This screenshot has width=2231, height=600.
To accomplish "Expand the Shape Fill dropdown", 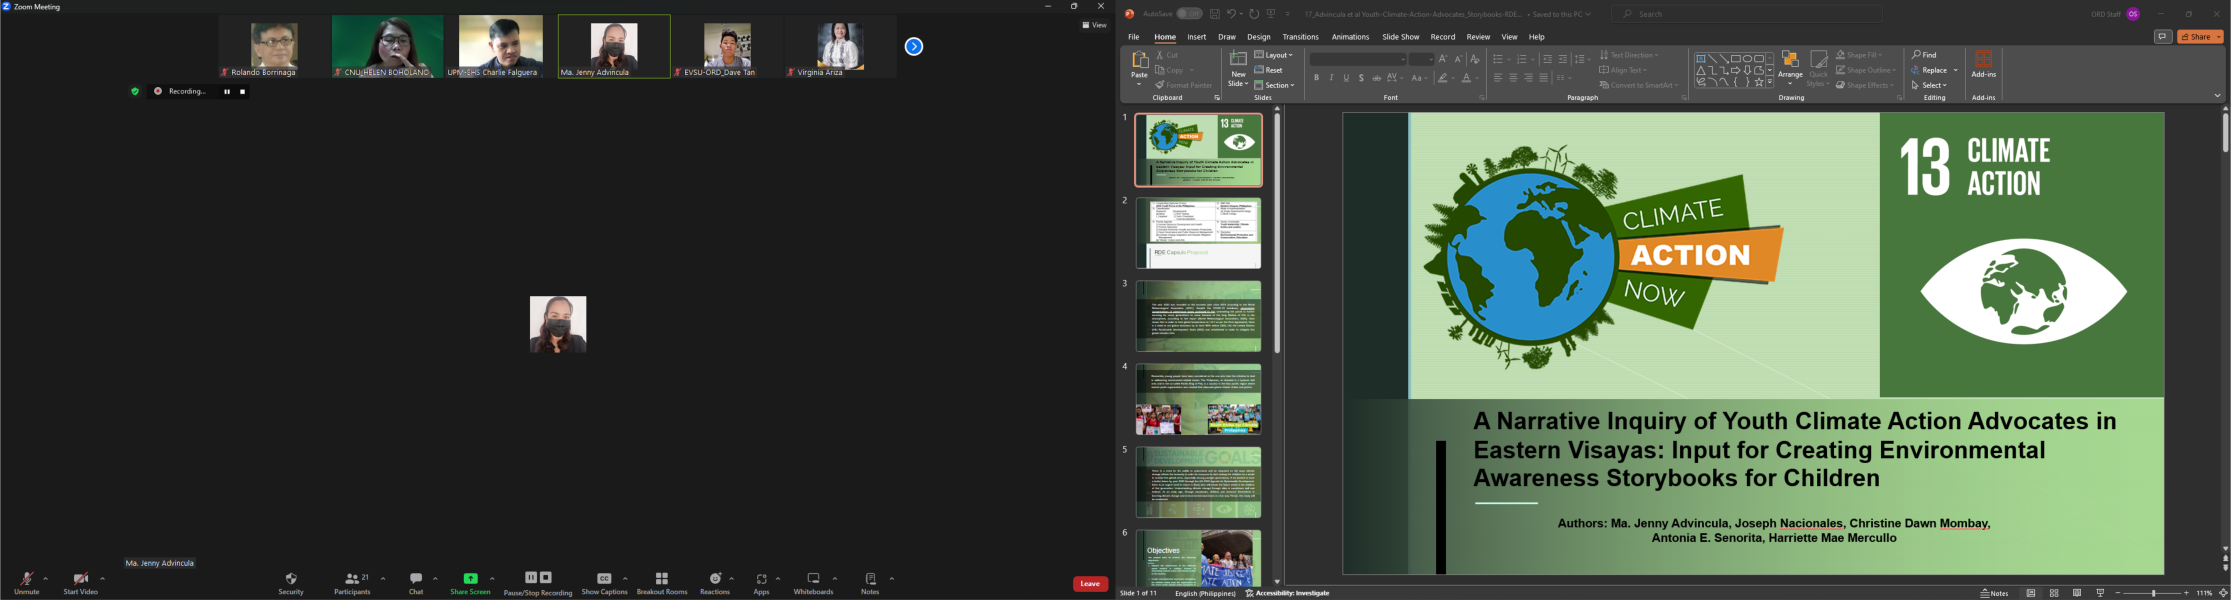I will click(x=1860, y=55).
